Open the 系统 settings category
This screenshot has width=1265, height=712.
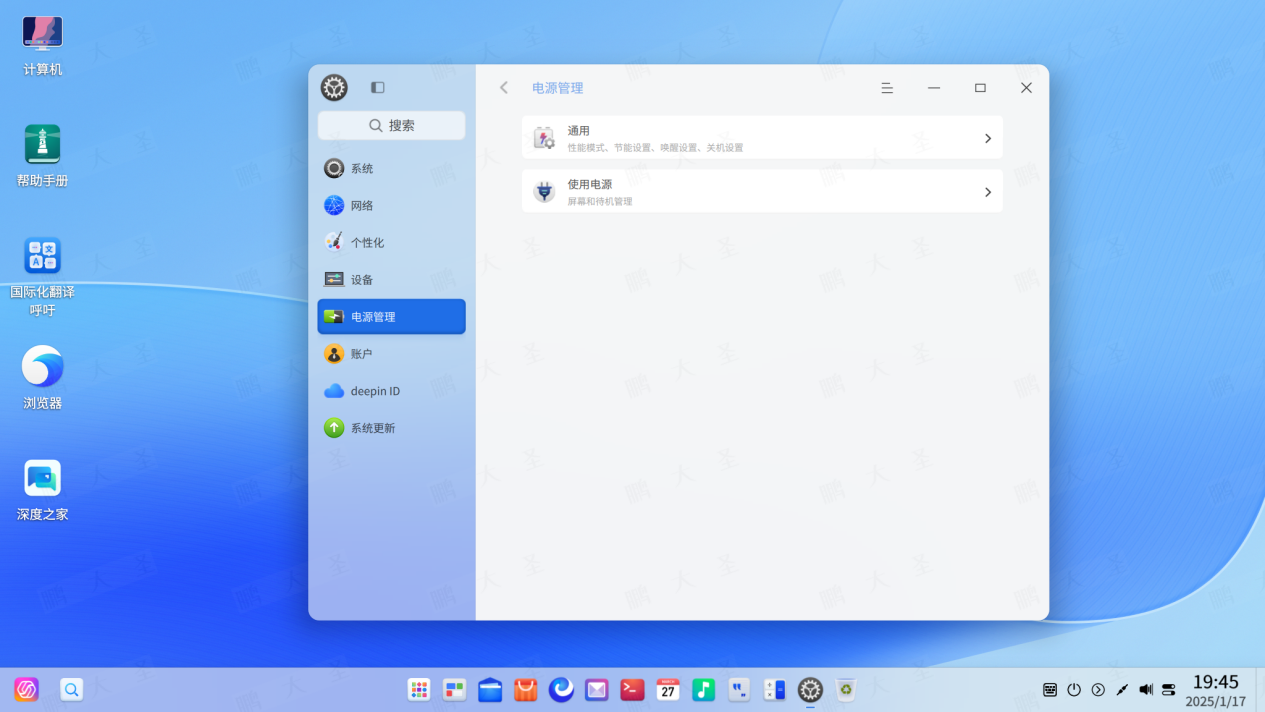(391, 168)
